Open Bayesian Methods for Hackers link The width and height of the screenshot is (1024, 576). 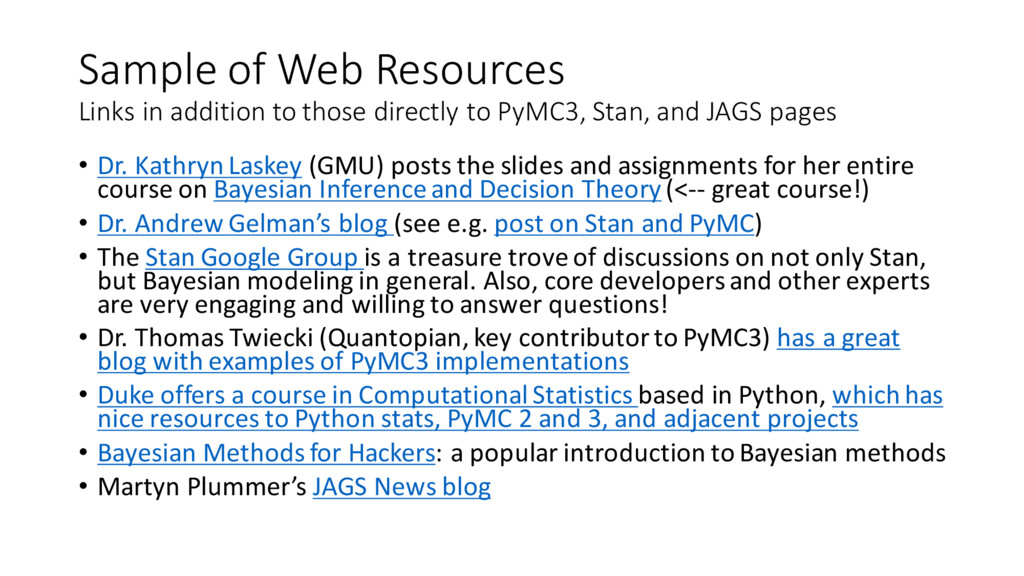tap(266, 453)
